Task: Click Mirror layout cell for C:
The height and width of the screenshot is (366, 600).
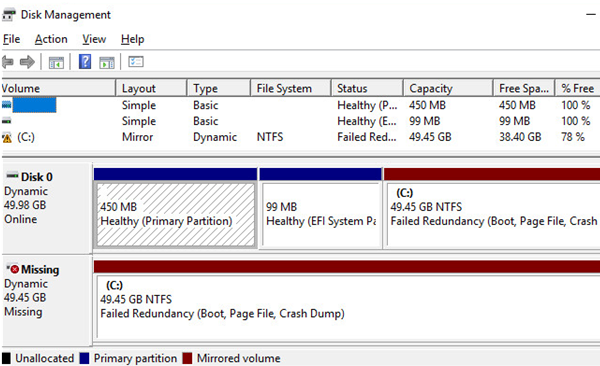Action: pos(137,137)
